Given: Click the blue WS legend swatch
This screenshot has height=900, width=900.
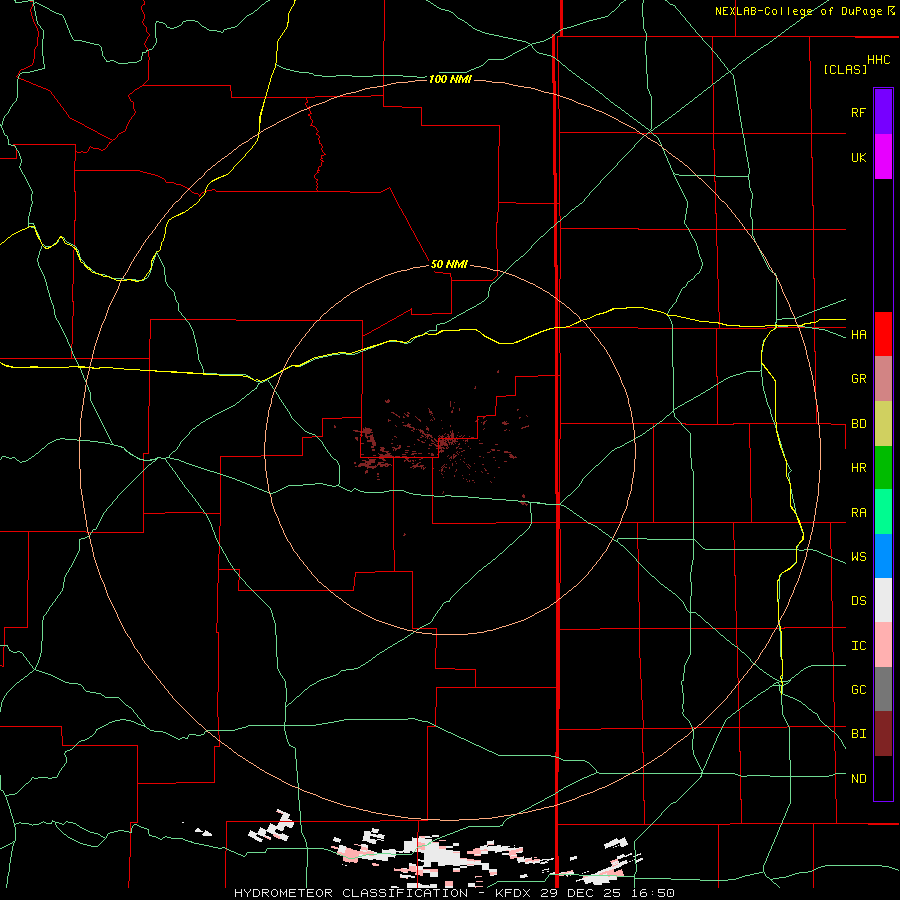Looking at the screenshot, I should [883, 556].
